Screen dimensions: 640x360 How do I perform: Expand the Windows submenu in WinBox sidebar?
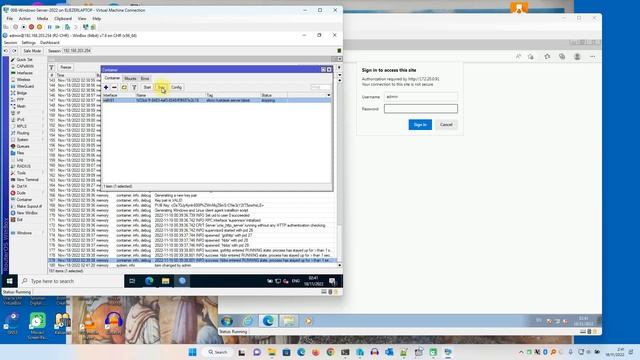pos(24,233)
